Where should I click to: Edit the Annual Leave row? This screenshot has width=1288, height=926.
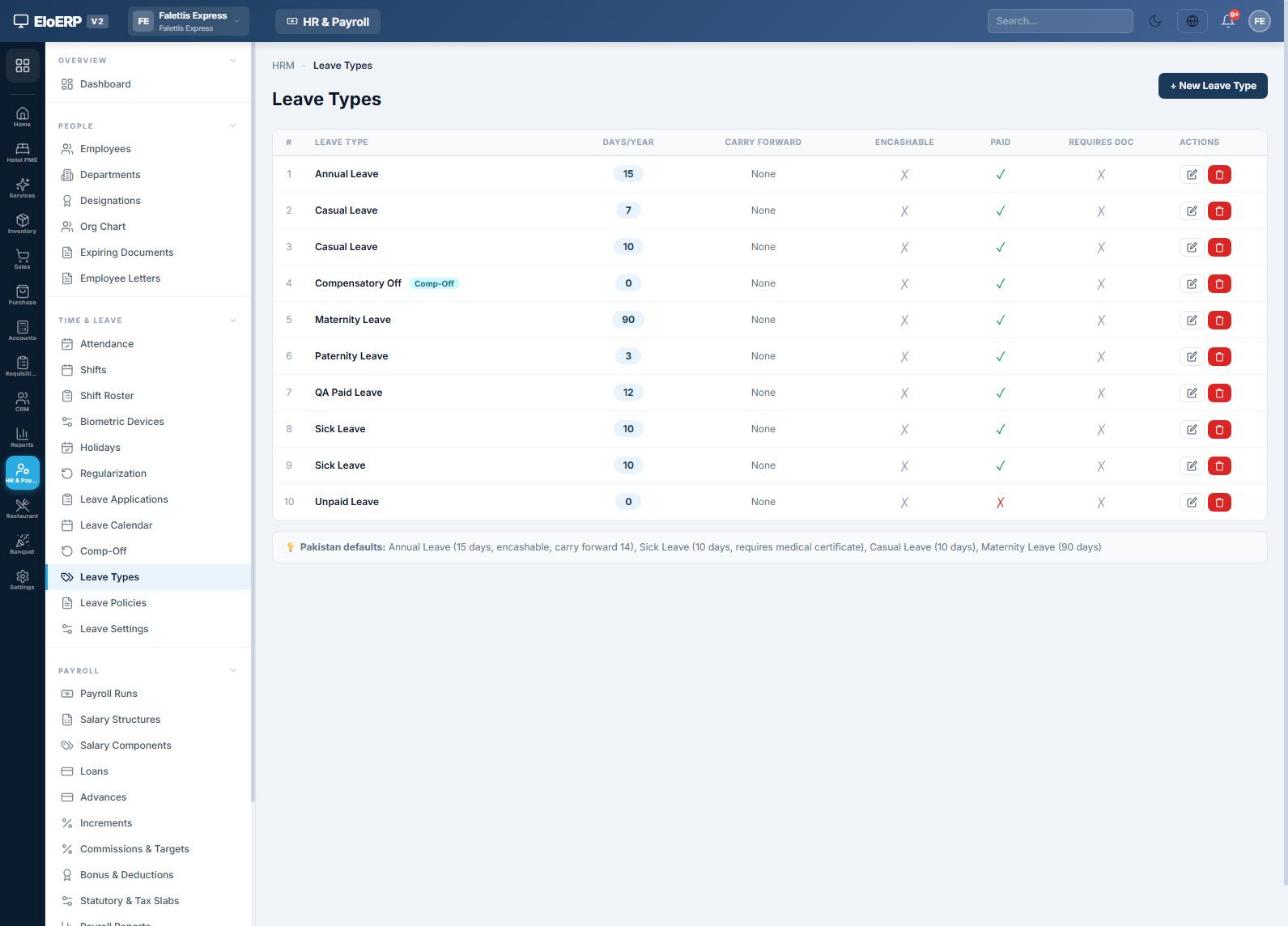[1191, 174]
